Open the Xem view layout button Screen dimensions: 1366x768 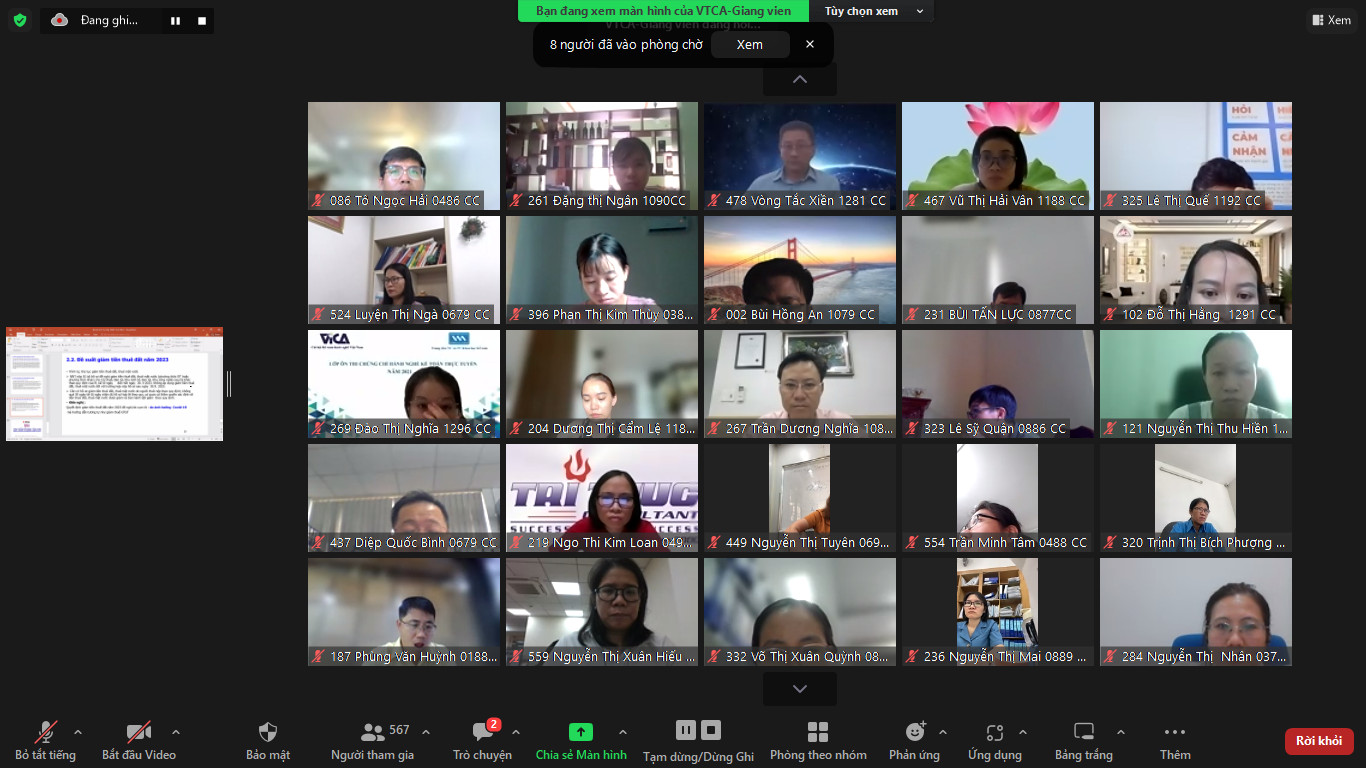pyautogui.click(x=1331, y=20)
